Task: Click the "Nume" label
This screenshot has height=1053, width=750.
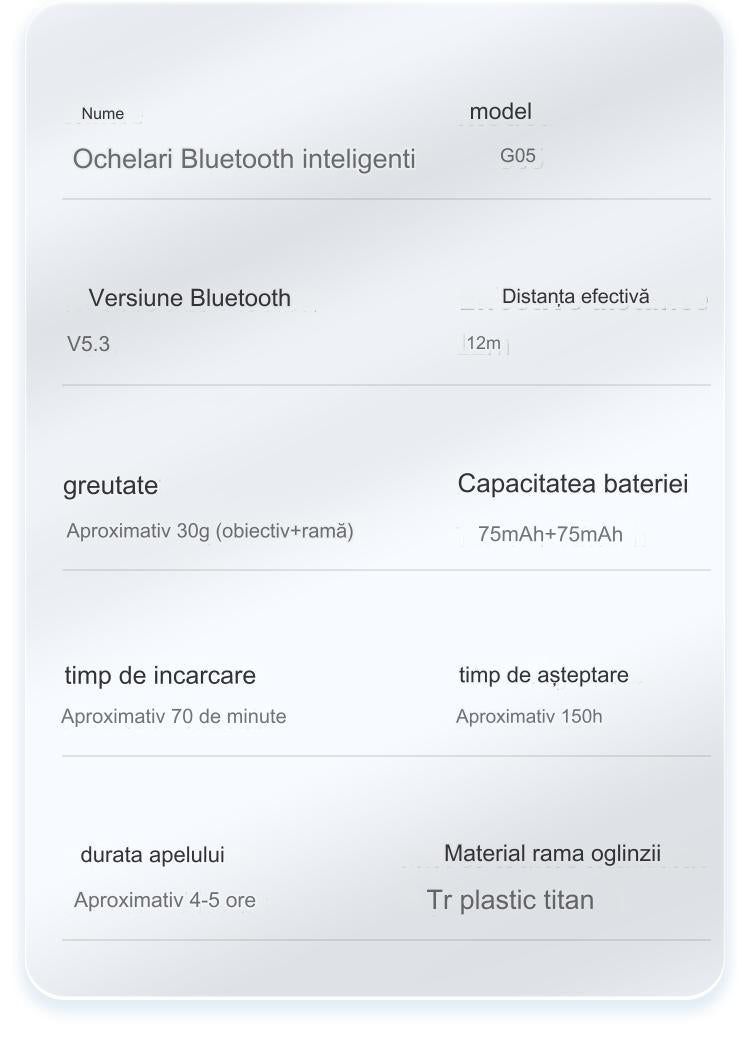Action: tap(103, 114)
